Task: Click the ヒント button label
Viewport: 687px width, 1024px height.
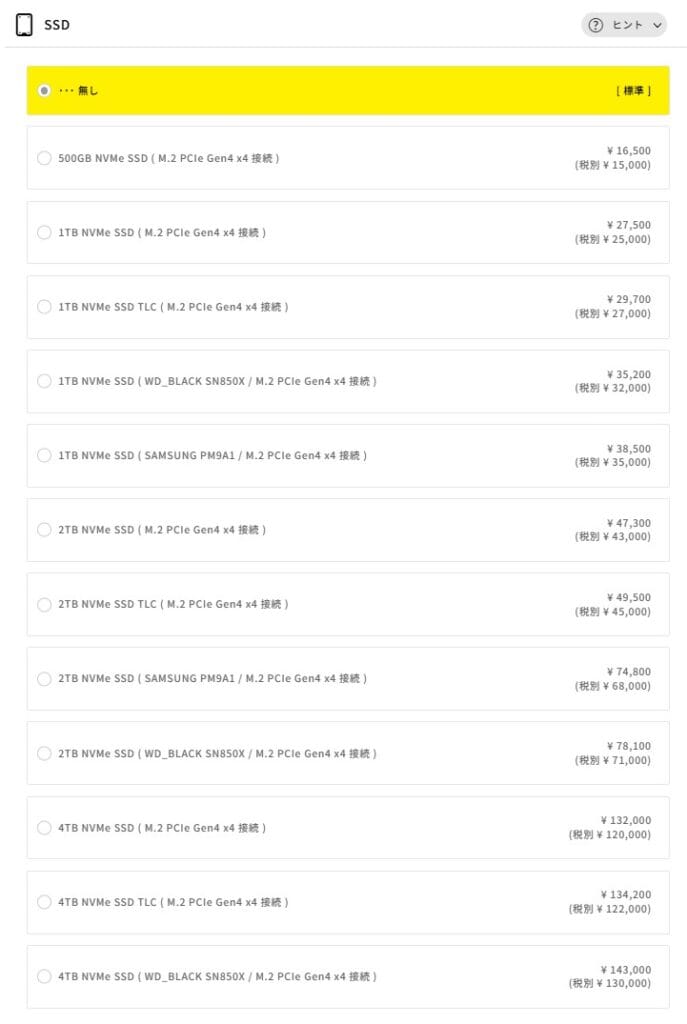Action: click(x=628, y=26)
